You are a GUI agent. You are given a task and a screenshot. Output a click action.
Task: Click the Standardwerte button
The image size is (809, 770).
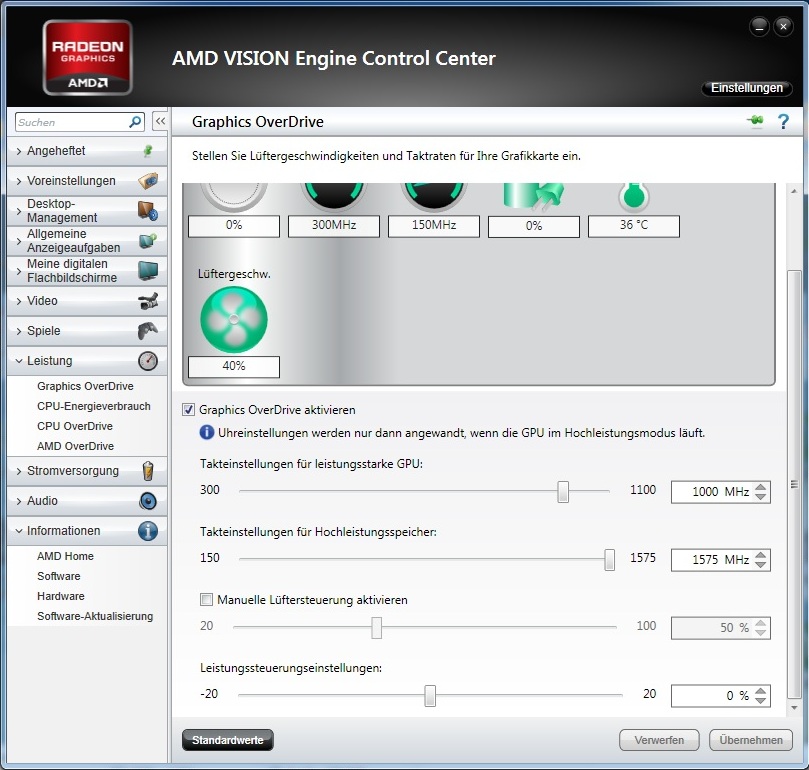(228, 740)
